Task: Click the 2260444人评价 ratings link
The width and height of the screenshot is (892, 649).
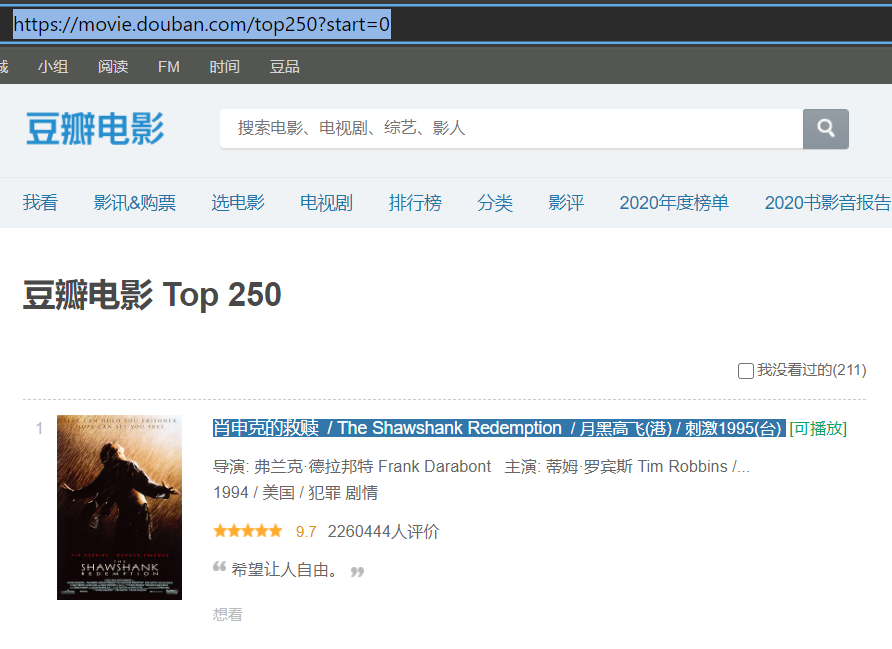Action: pos(384,531)
